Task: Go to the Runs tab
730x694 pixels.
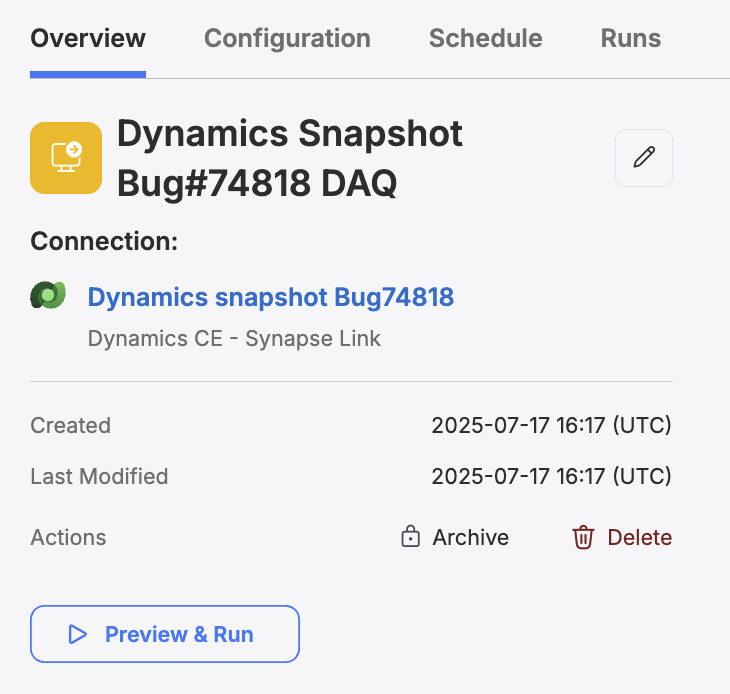Action: [x=631, y=39]
